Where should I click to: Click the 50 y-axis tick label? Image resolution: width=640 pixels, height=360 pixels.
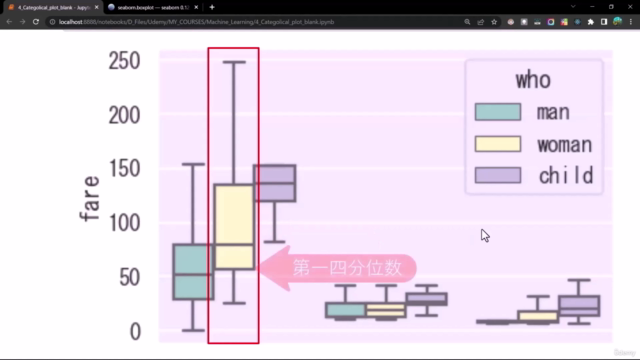(x=130, y=278)
